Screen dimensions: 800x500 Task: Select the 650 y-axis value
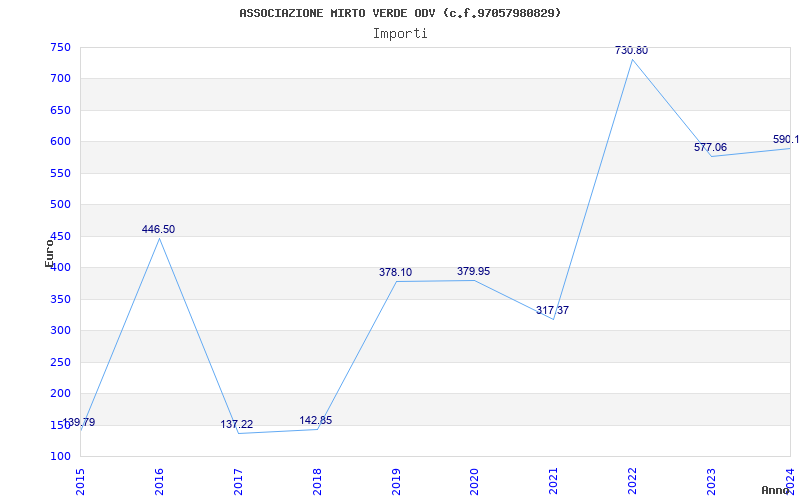(x=60, y=110)
